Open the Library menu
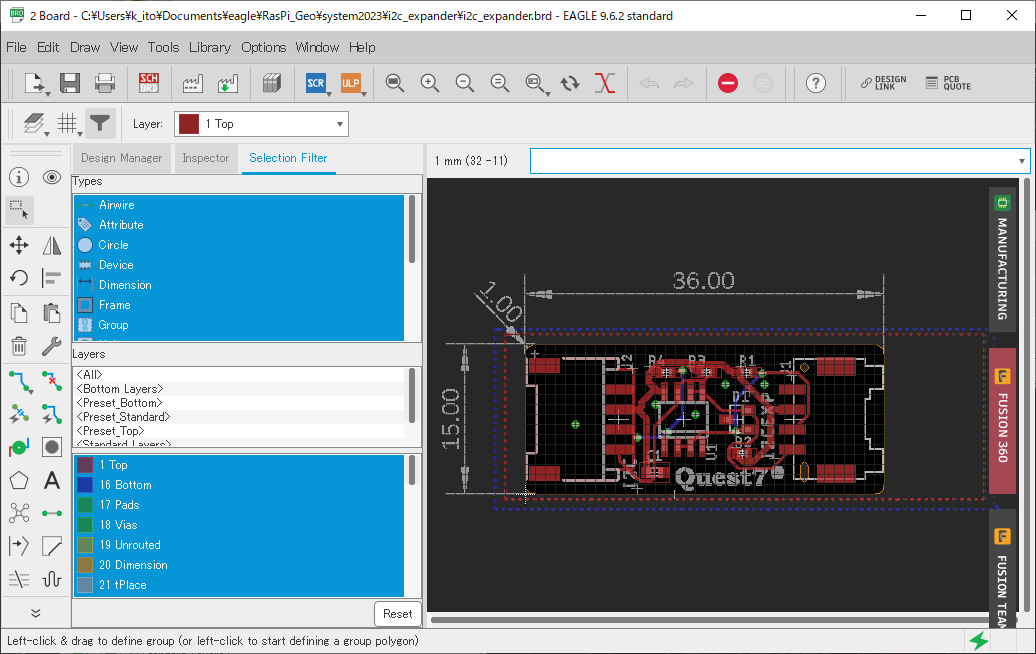The height and width of the screenshot is (654, 1036). coord(210,48)
